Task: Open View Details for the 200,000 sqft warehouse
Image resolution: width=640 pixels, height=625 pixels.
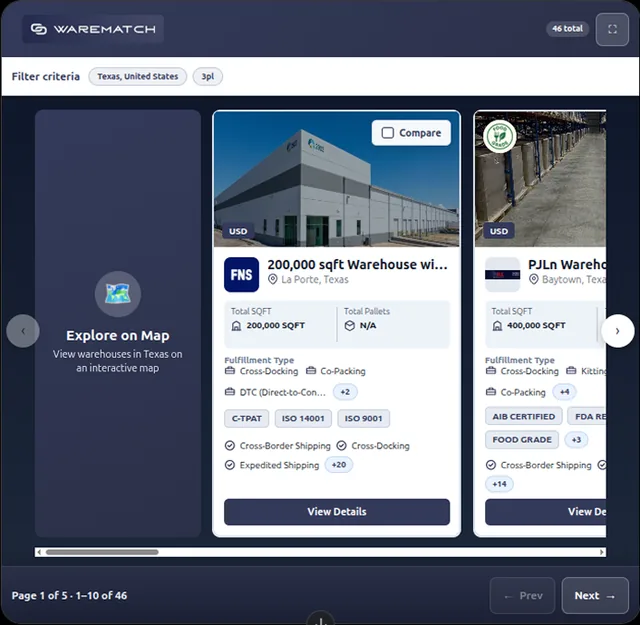Action: pyautogui.click(x=337, y=512)
